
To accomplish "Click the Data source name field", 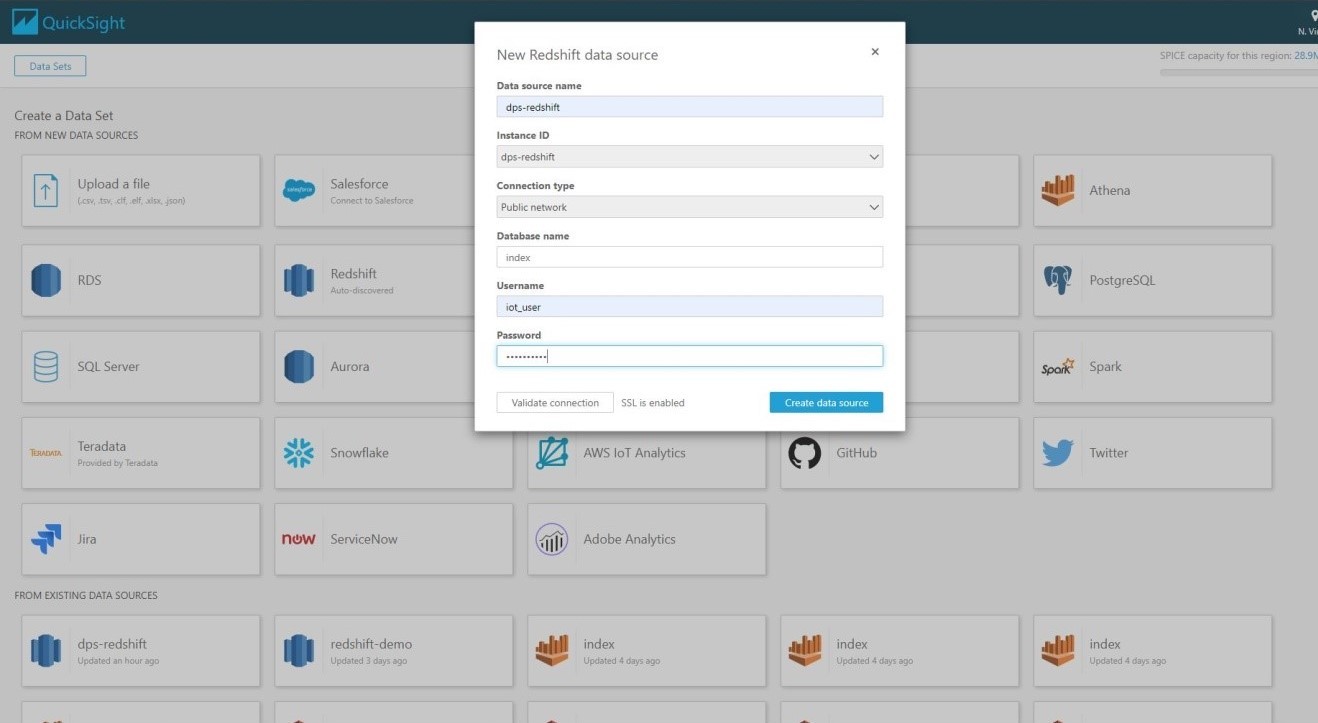I will (690, 106).
